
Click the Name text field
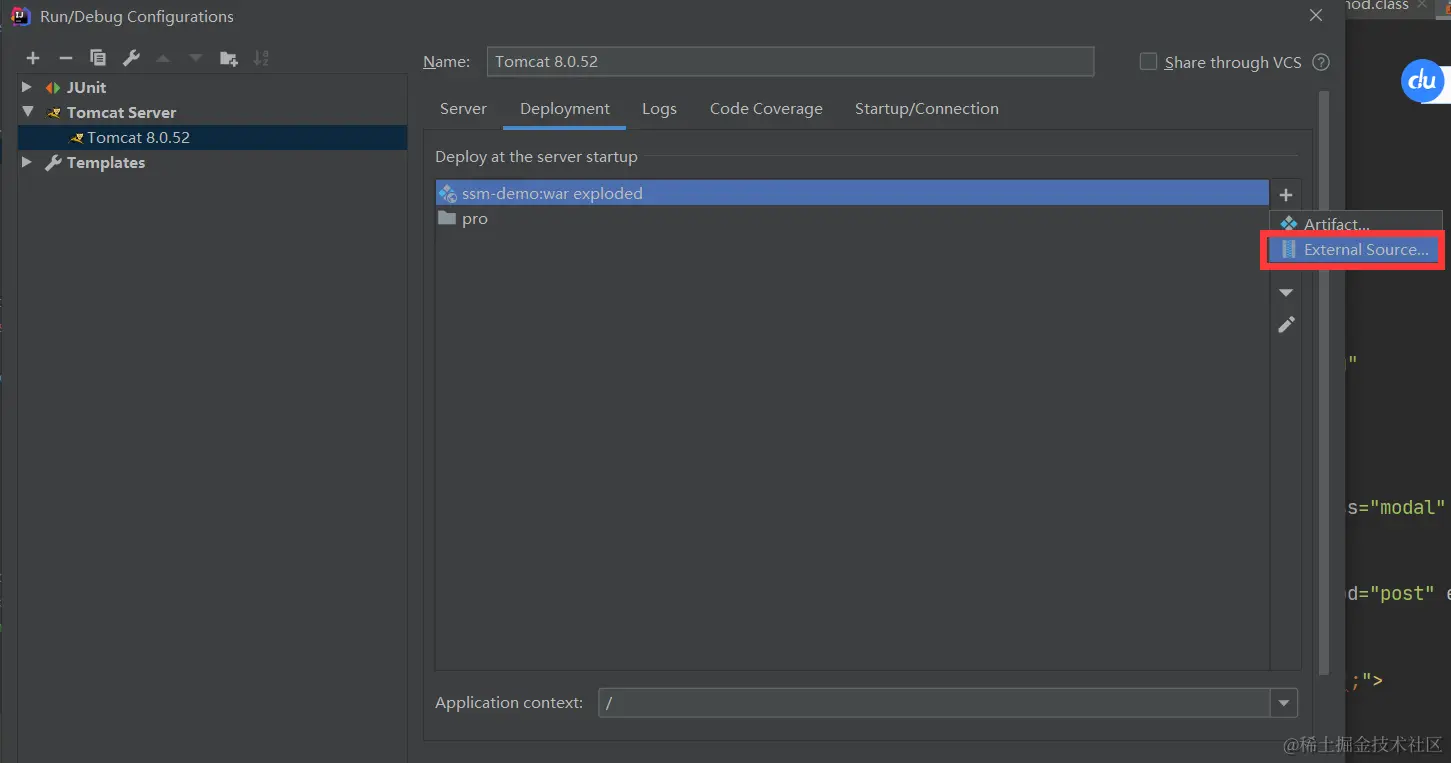(x=790, y=62)
